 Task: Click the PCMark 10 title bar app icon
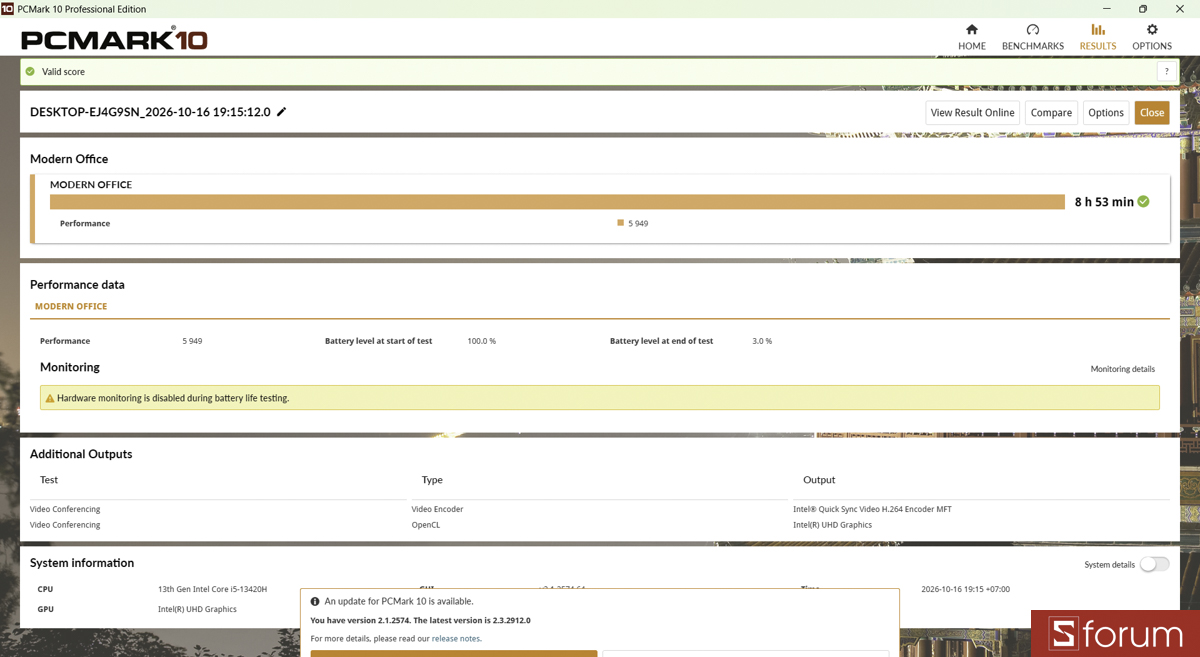pos(8,9)
